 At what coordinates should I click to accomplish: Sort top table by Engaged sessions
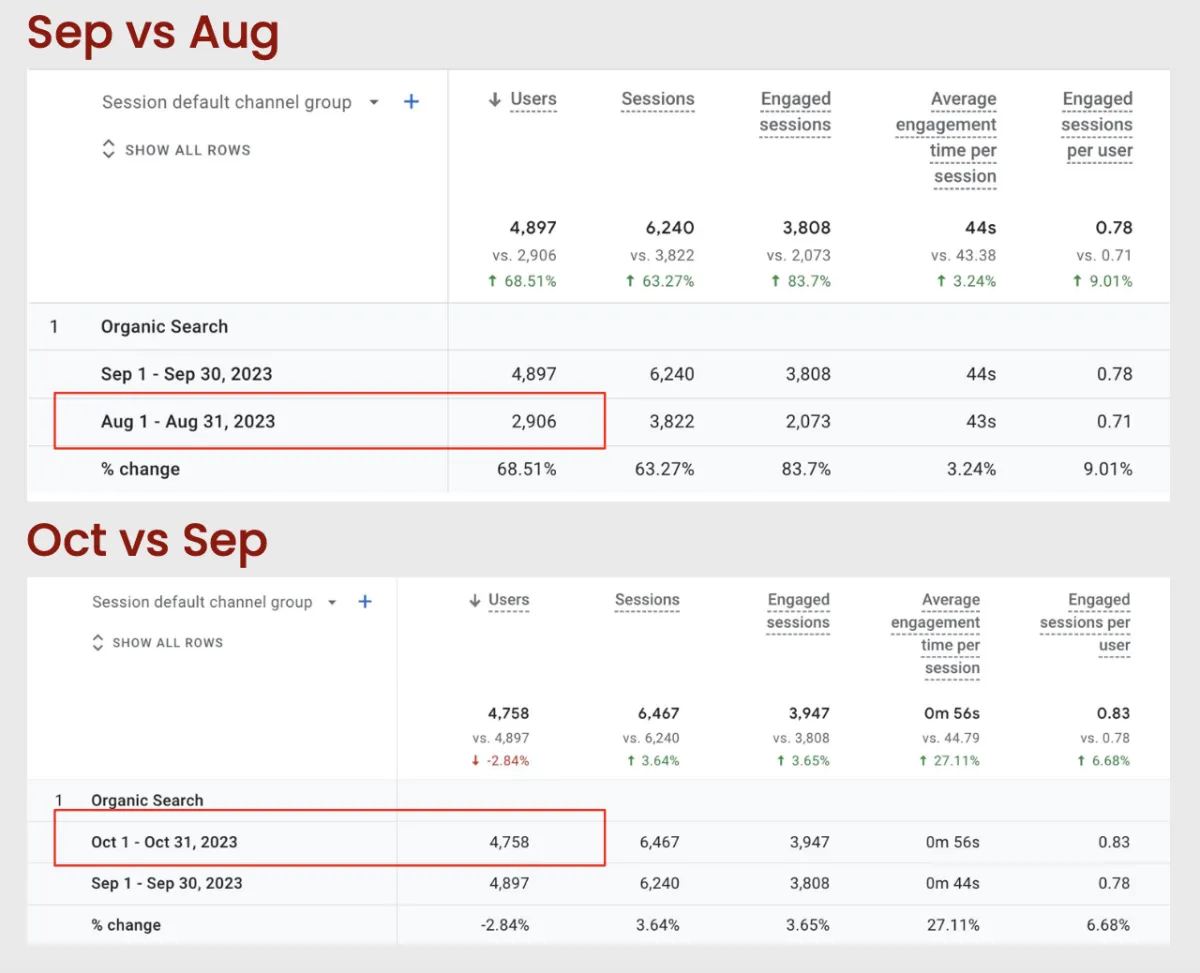[795, 111]
